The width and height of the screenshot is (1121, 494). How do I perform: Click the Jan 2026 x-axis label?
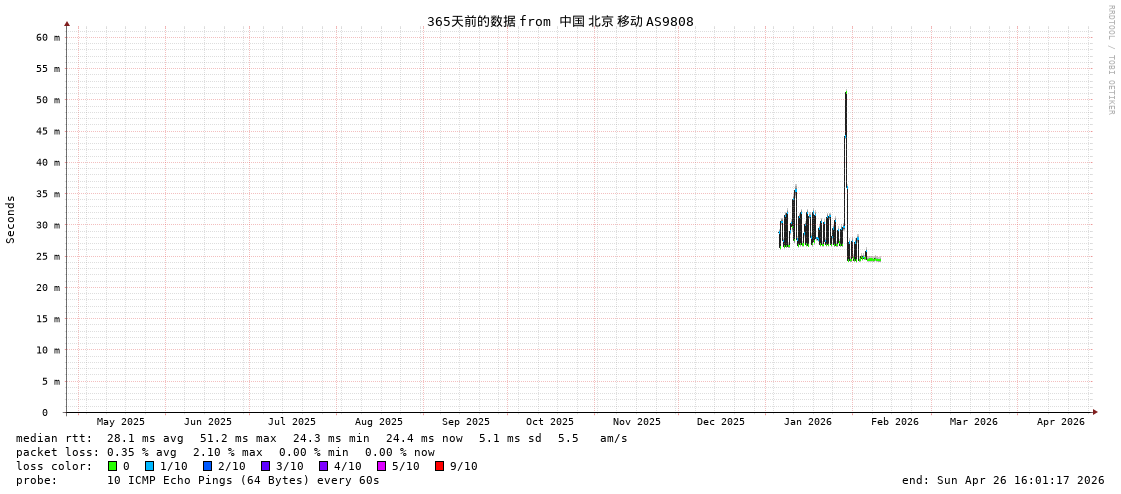pyautogui.click(x=807, y=422)
